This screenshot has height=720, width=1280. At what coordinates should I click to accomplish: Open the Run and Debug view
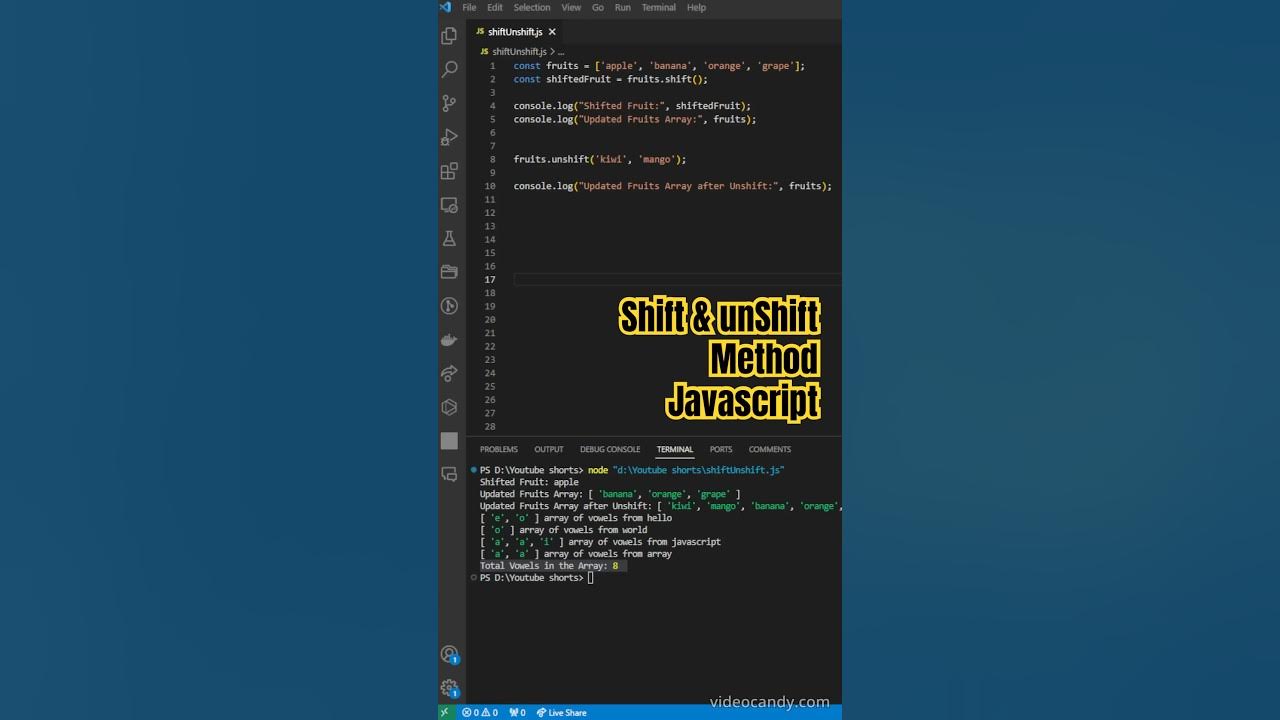tap(449, 137)
